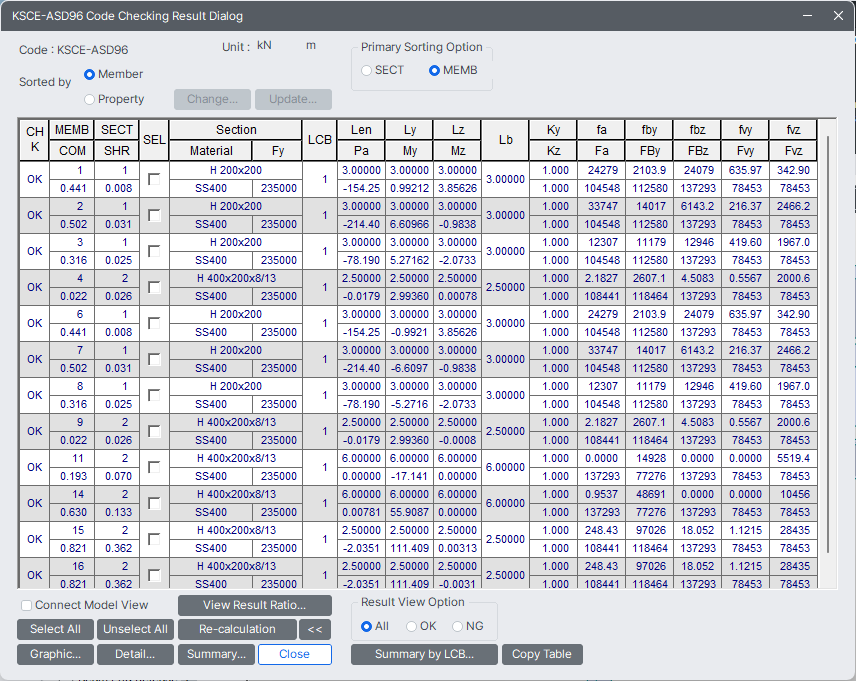Click fby value 48691 in member 14 row
The height and width of the screenshot is (681, 856).
click(x=649, y=494)
